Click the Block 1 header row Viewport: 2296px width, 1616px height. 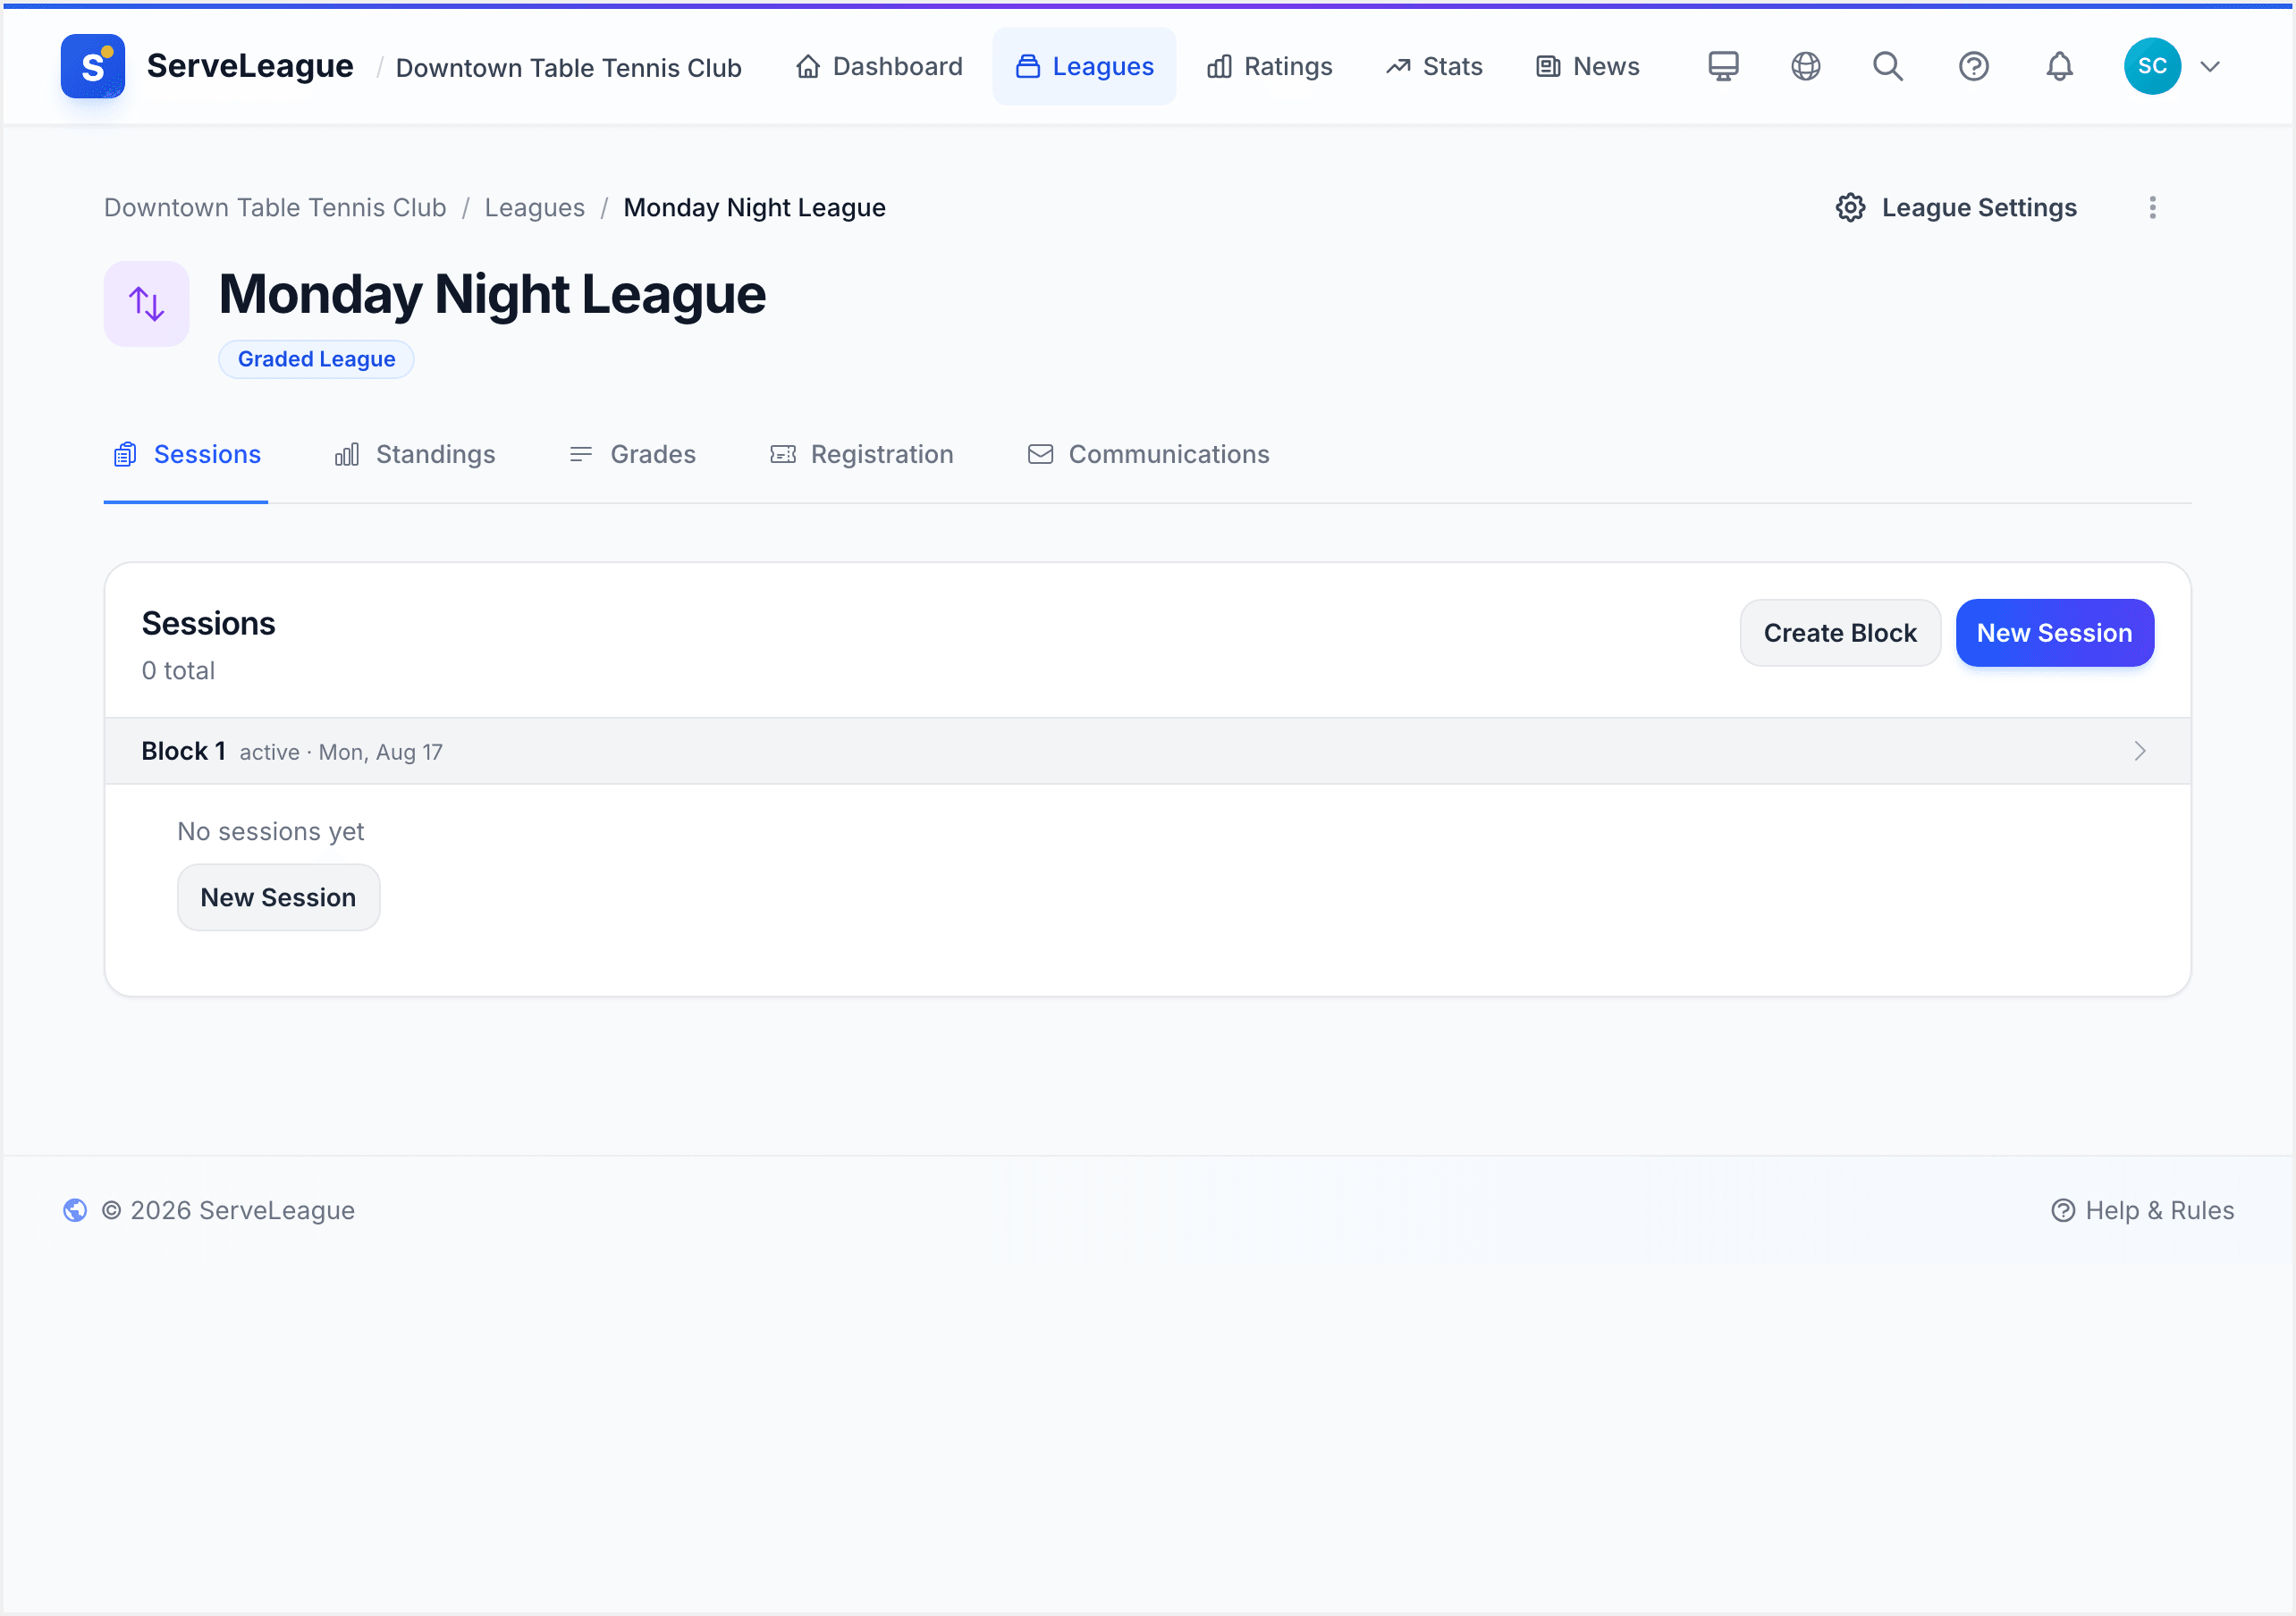[1148, 751]
